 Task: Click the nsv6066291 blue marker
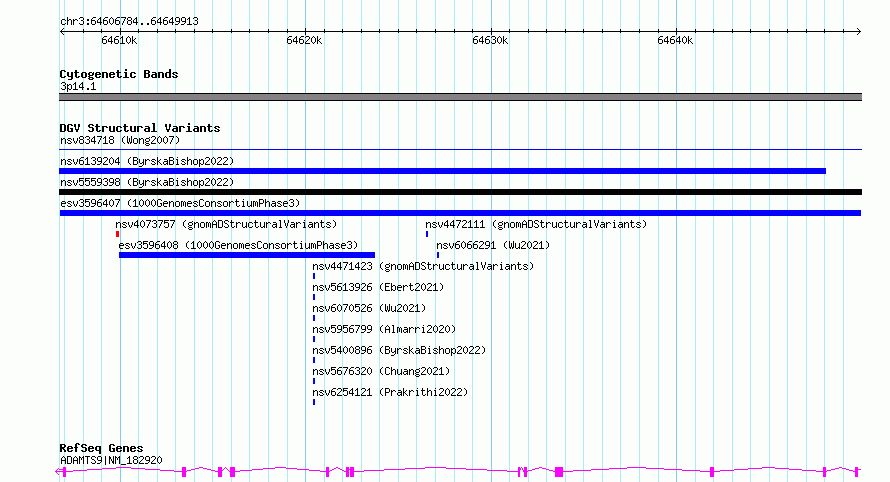point(438,255)
